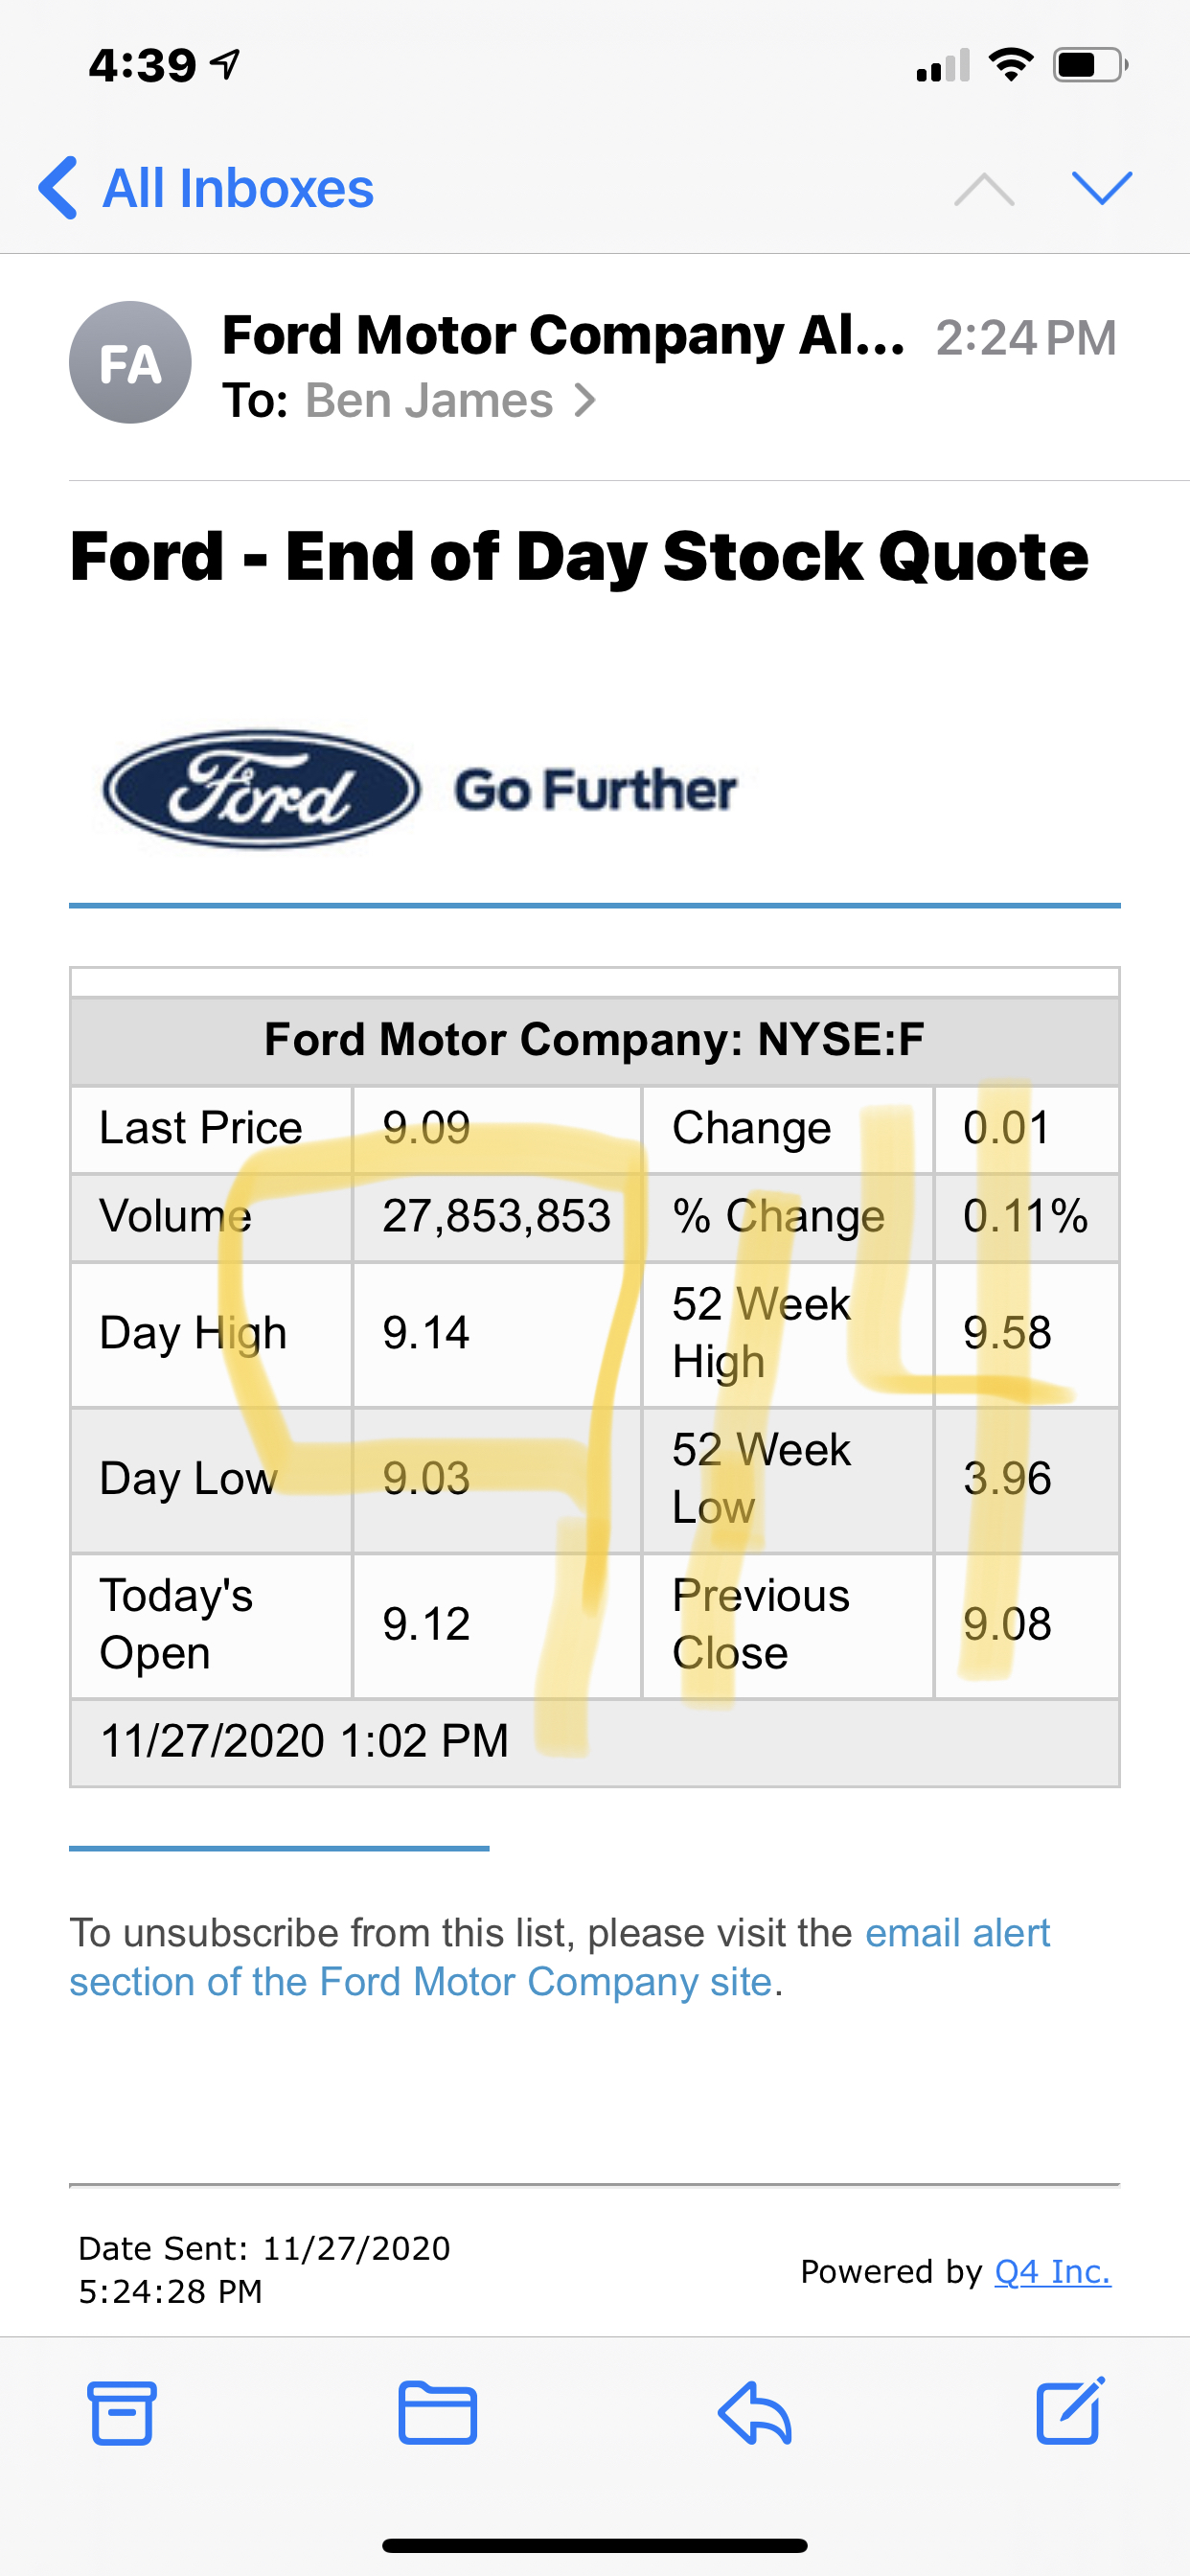Open the email alert section link
This screenshot has width=1190, height=2576.
(x=957, y=1932)
